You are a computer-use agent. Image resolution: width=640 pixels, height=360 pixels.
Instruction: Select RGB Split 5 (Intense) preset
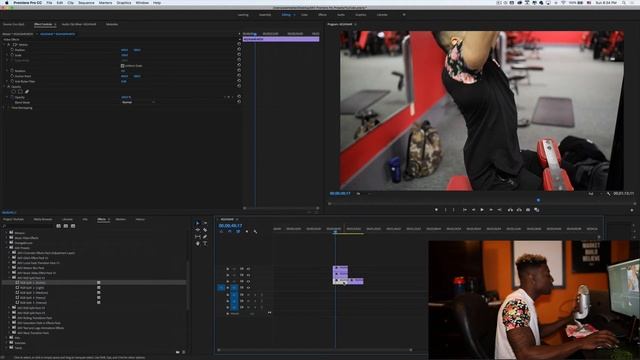point(33,303)
